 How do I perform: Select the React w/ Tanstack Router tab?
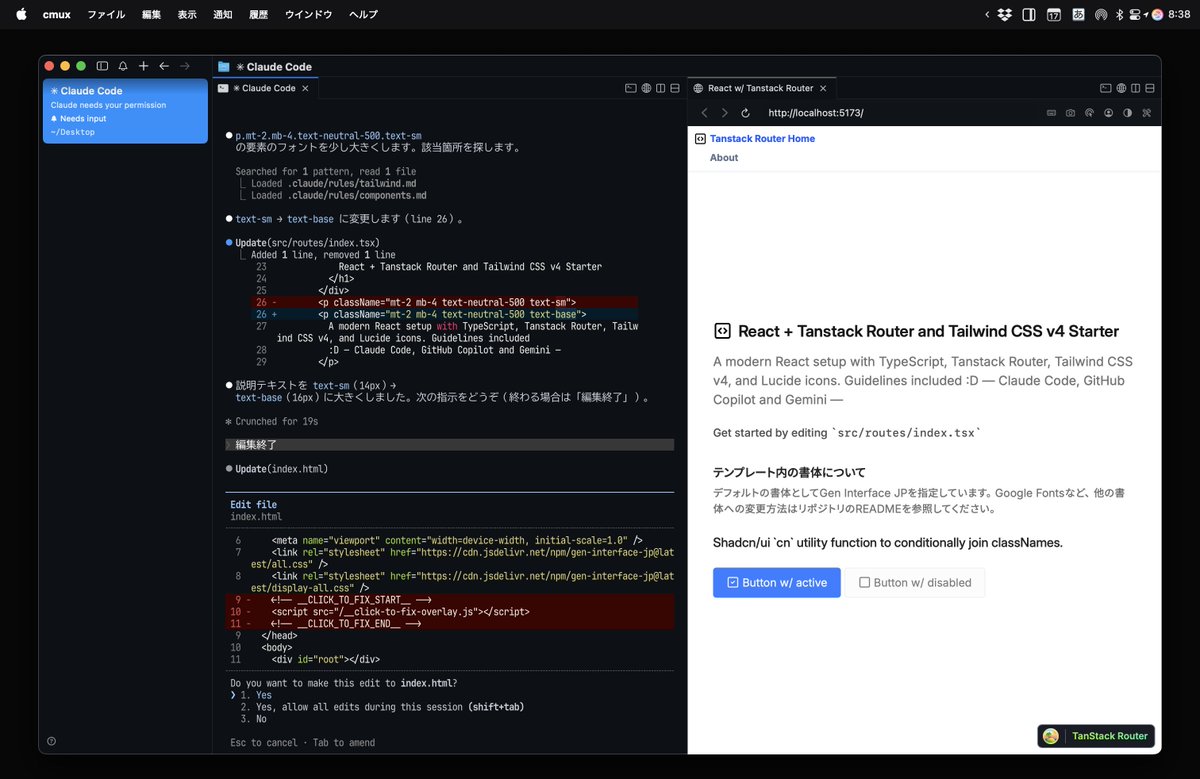pyautogui.click(x=760, y=88)
